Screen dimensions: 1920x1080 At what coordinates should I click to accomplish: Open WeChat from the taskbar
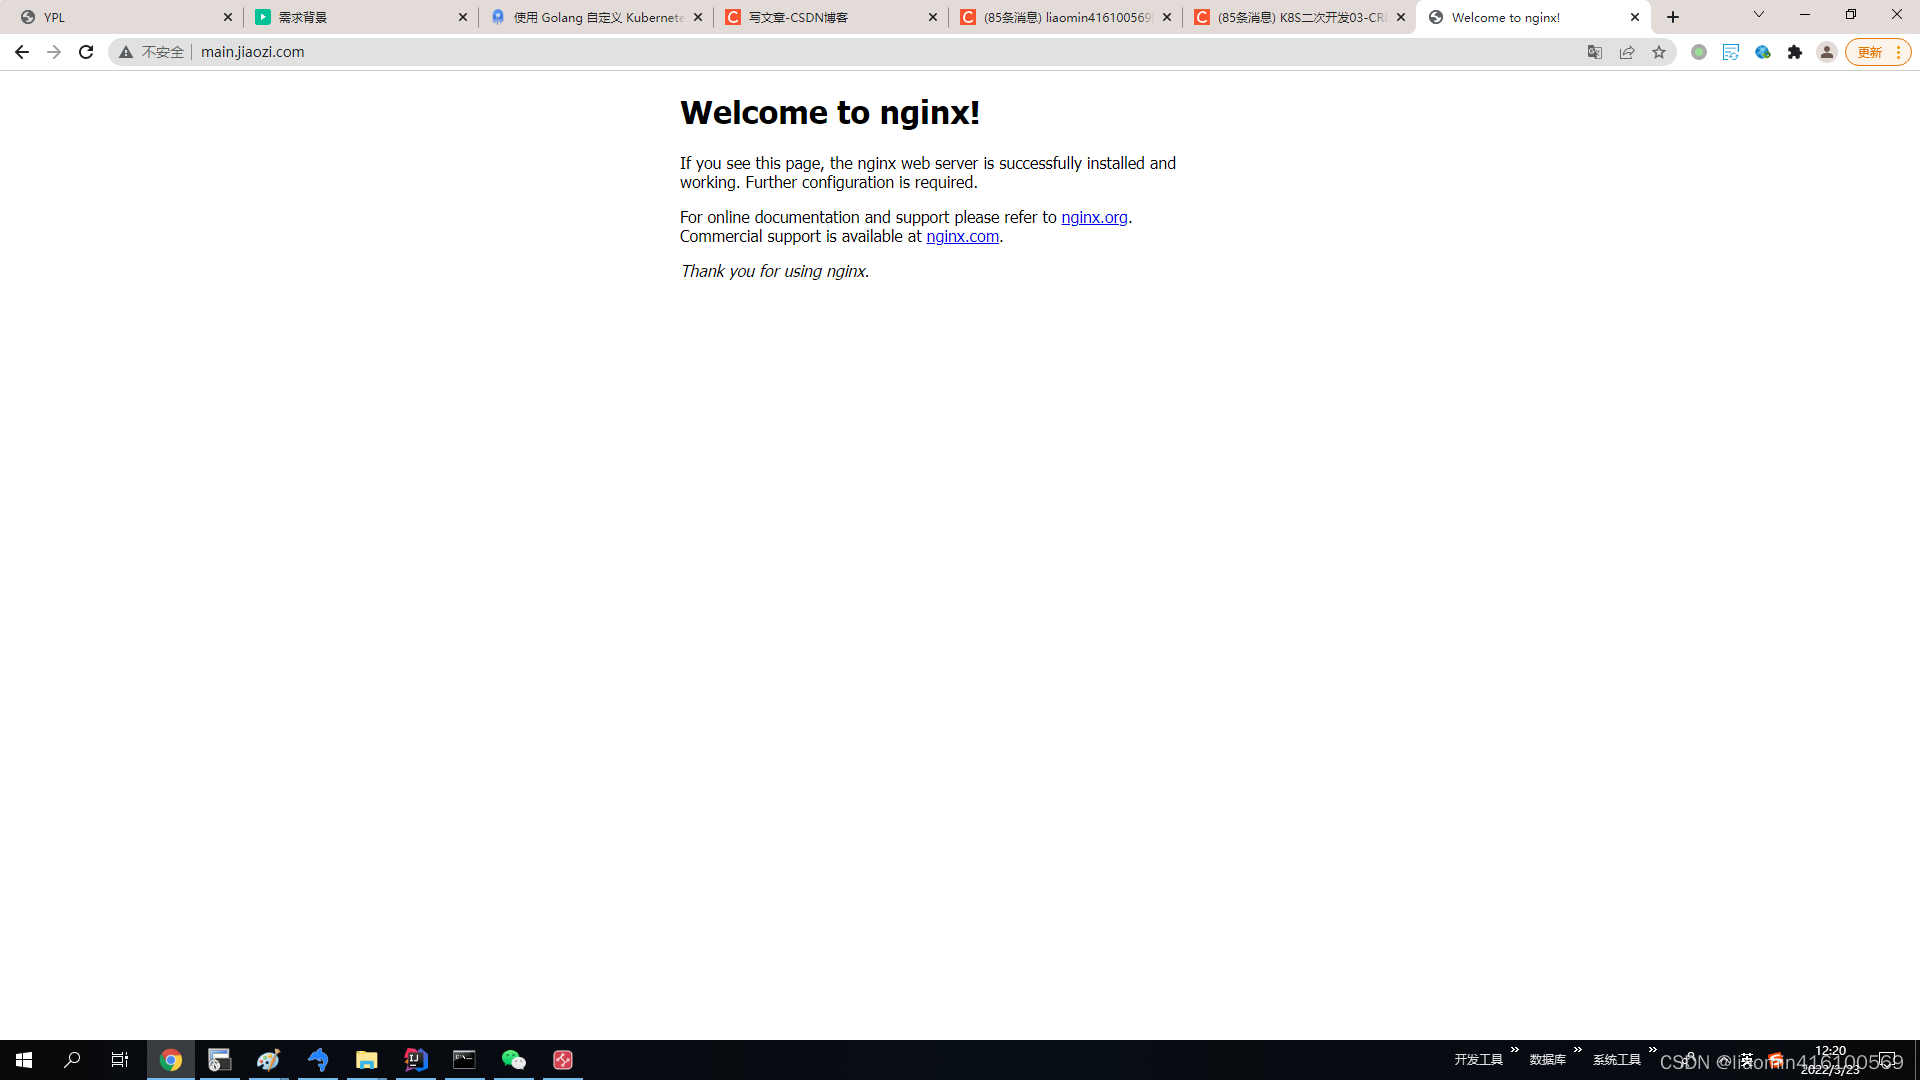pos(513,1060)
